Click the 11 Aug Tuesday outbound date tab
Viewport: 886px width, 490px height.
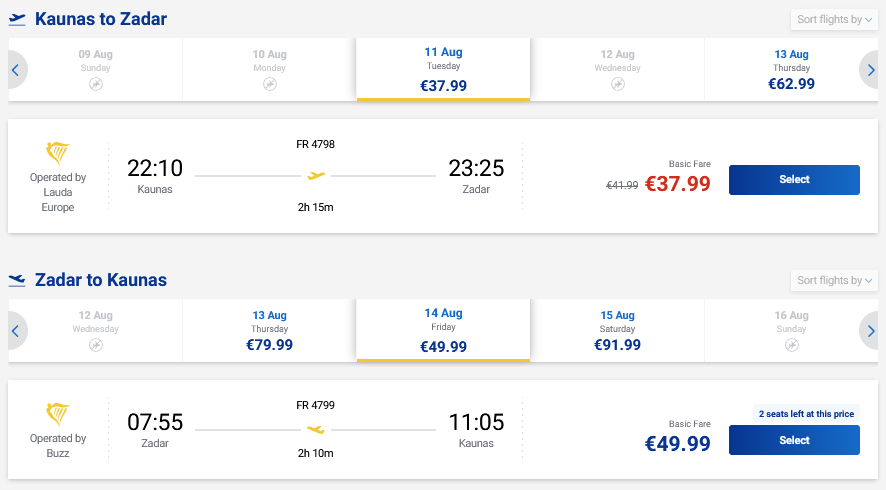click(x=443, y=70)
